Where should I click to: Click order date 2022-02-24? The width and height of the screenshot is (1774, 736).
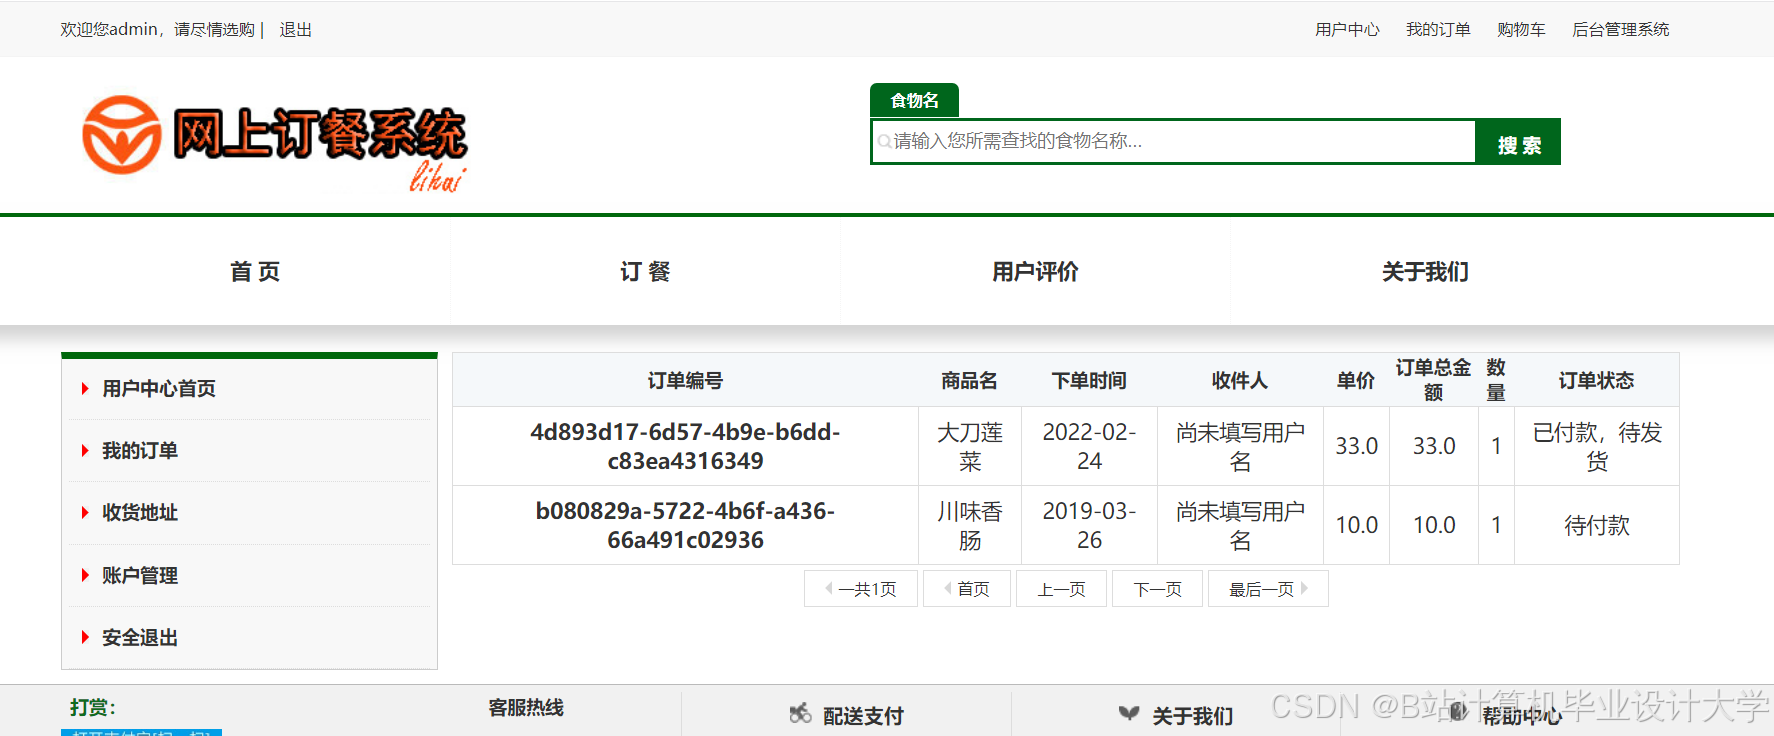(x=1089, y=446)
